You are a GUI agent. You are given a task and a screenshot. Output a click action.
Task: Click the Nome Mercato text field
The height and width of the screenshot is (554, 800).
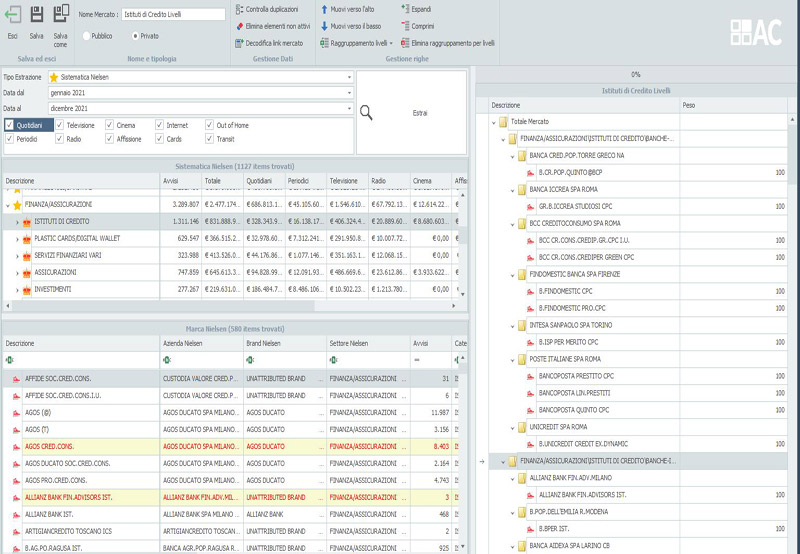pos(173,15)
